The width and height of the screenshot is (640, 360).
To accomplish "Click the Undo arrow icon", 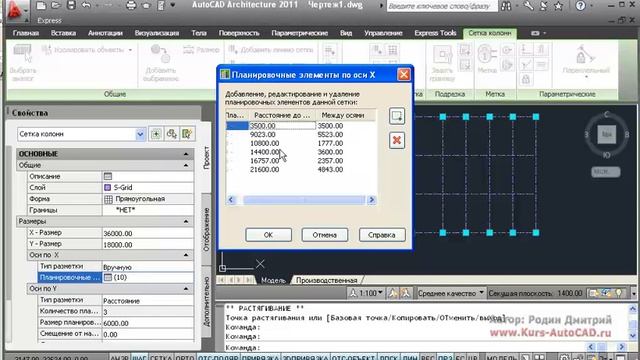I will tap(86, 5).
